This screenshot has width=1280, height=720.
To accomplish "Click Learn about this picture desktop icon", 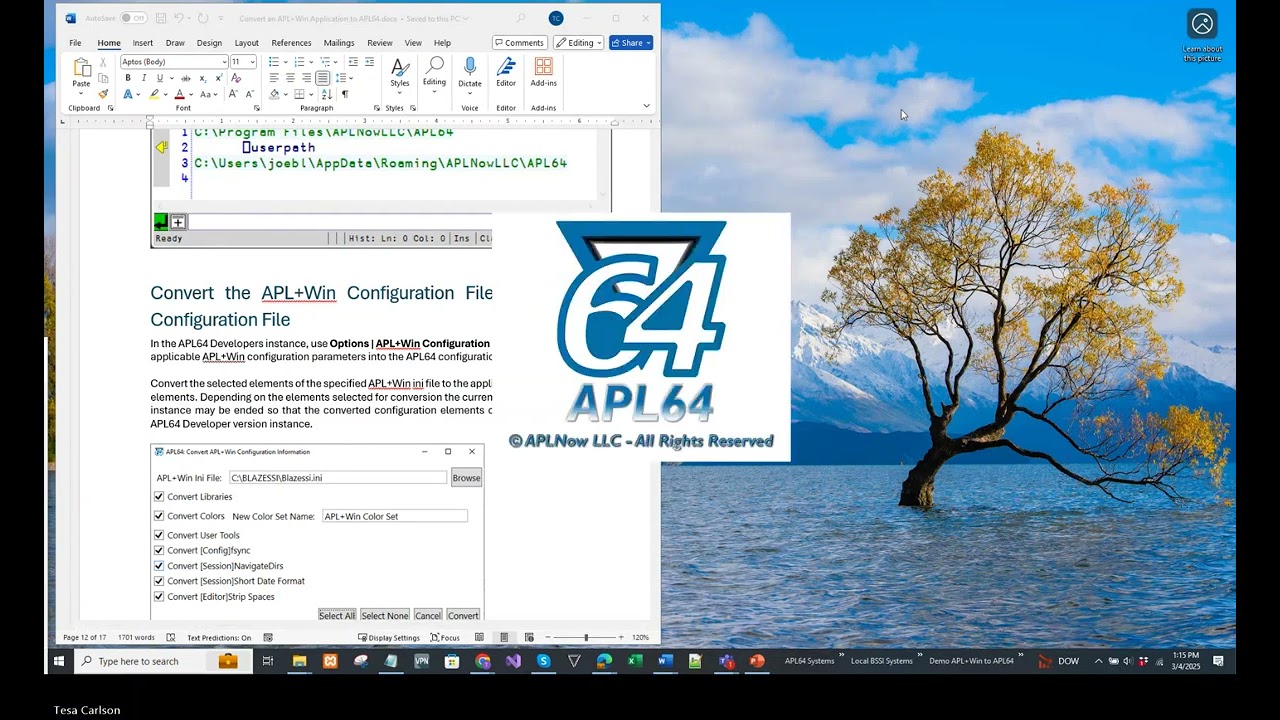I will point(1202,37).
